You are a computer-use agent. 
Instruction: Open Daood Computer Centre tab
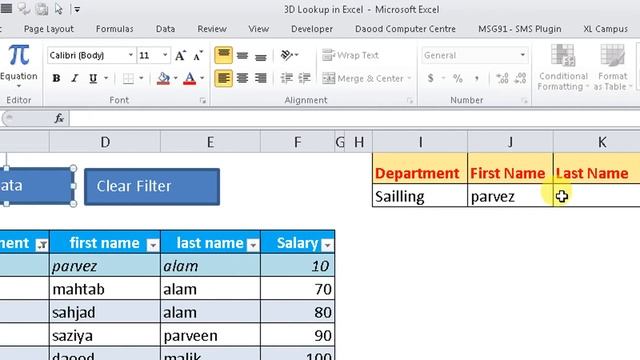coord(405,29)
